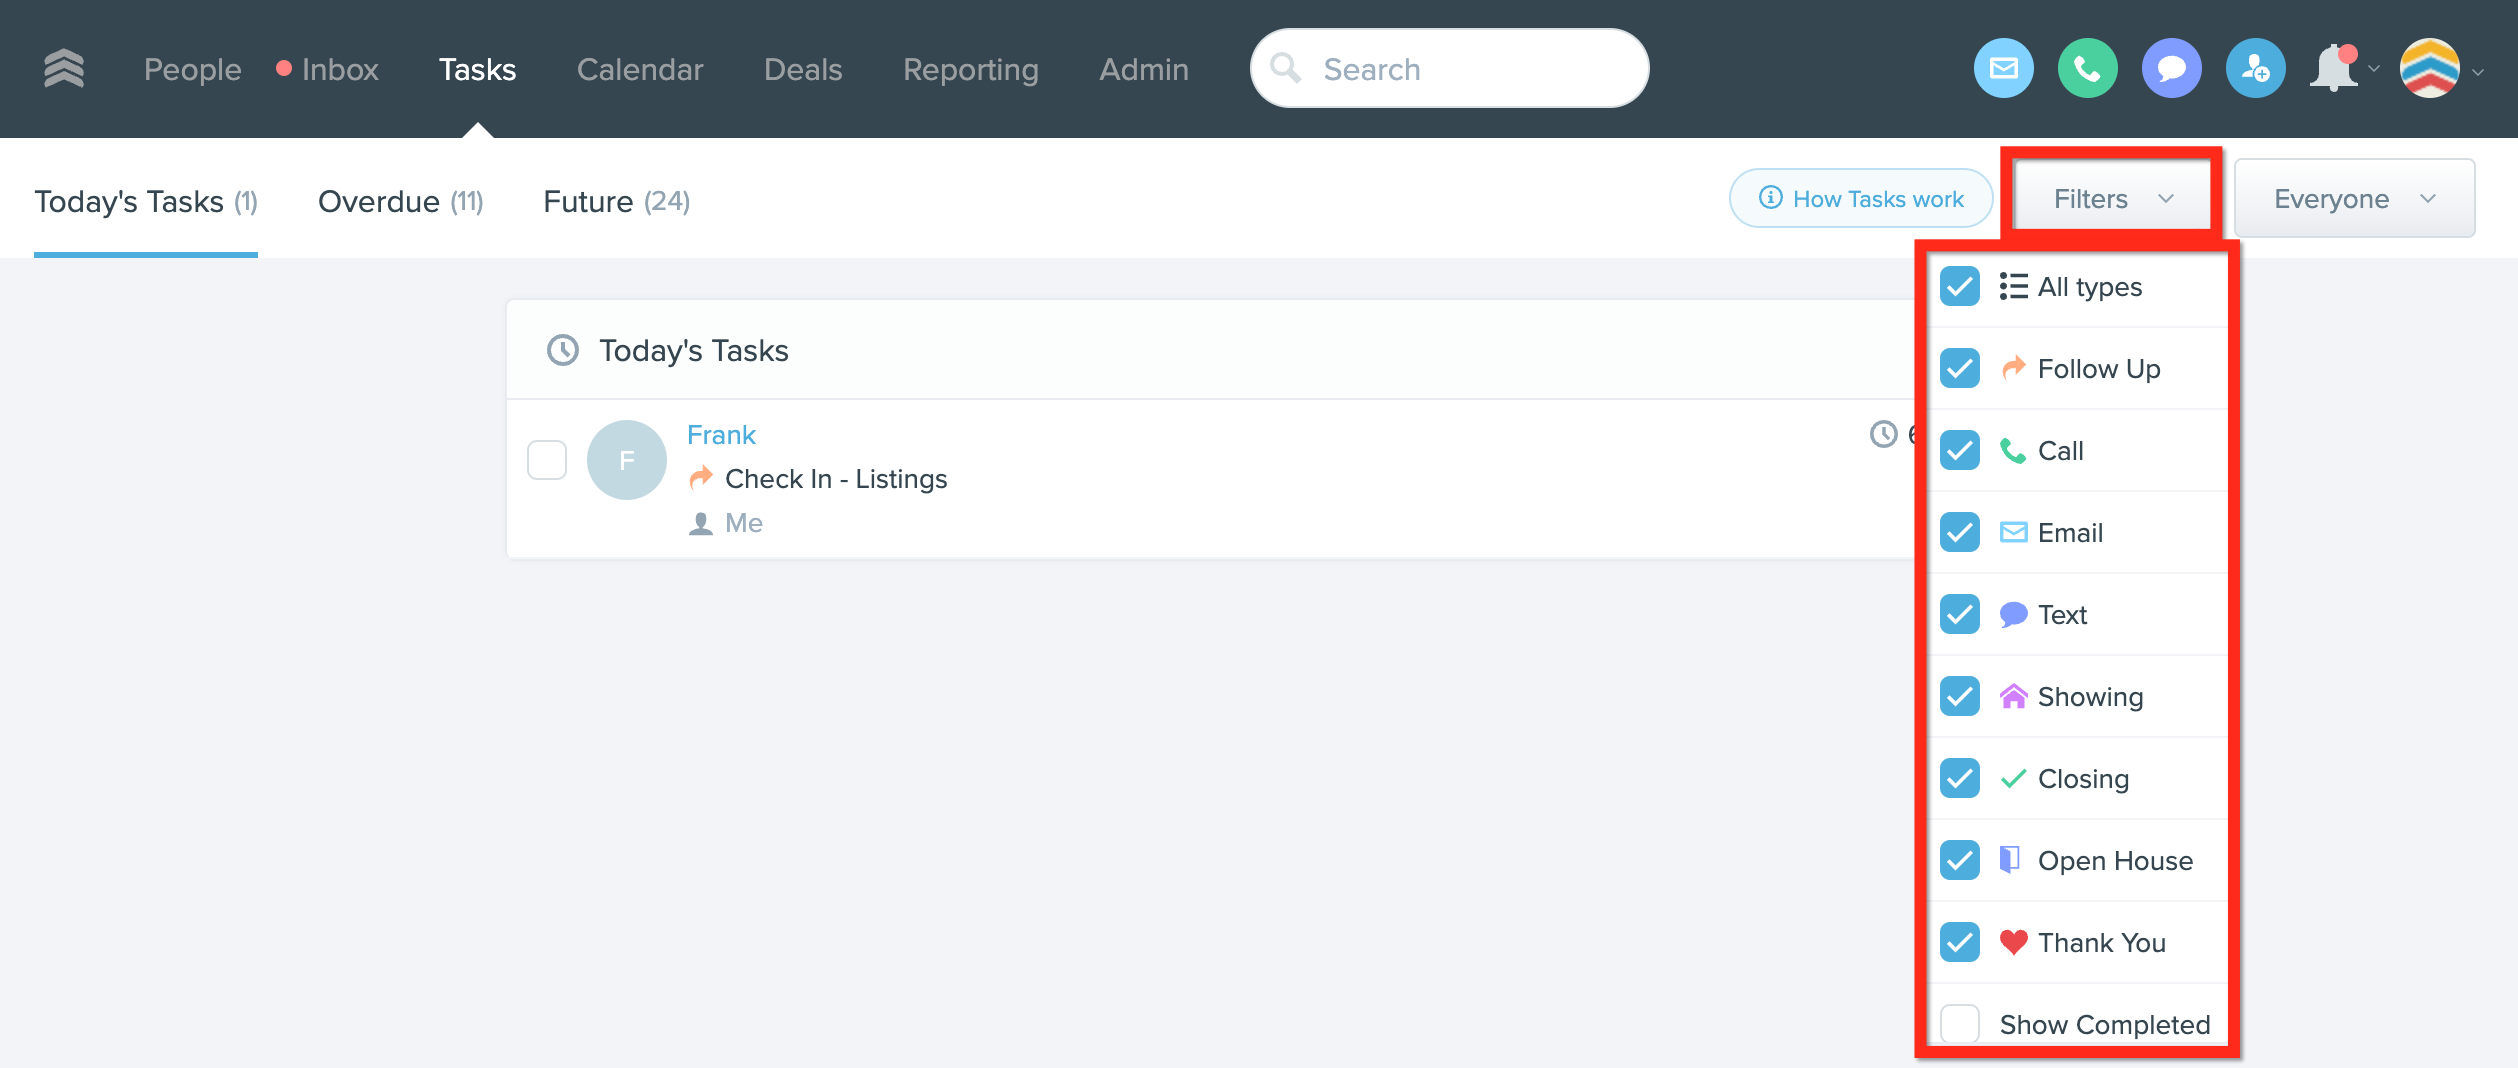Open the Inbox menu

339,69
